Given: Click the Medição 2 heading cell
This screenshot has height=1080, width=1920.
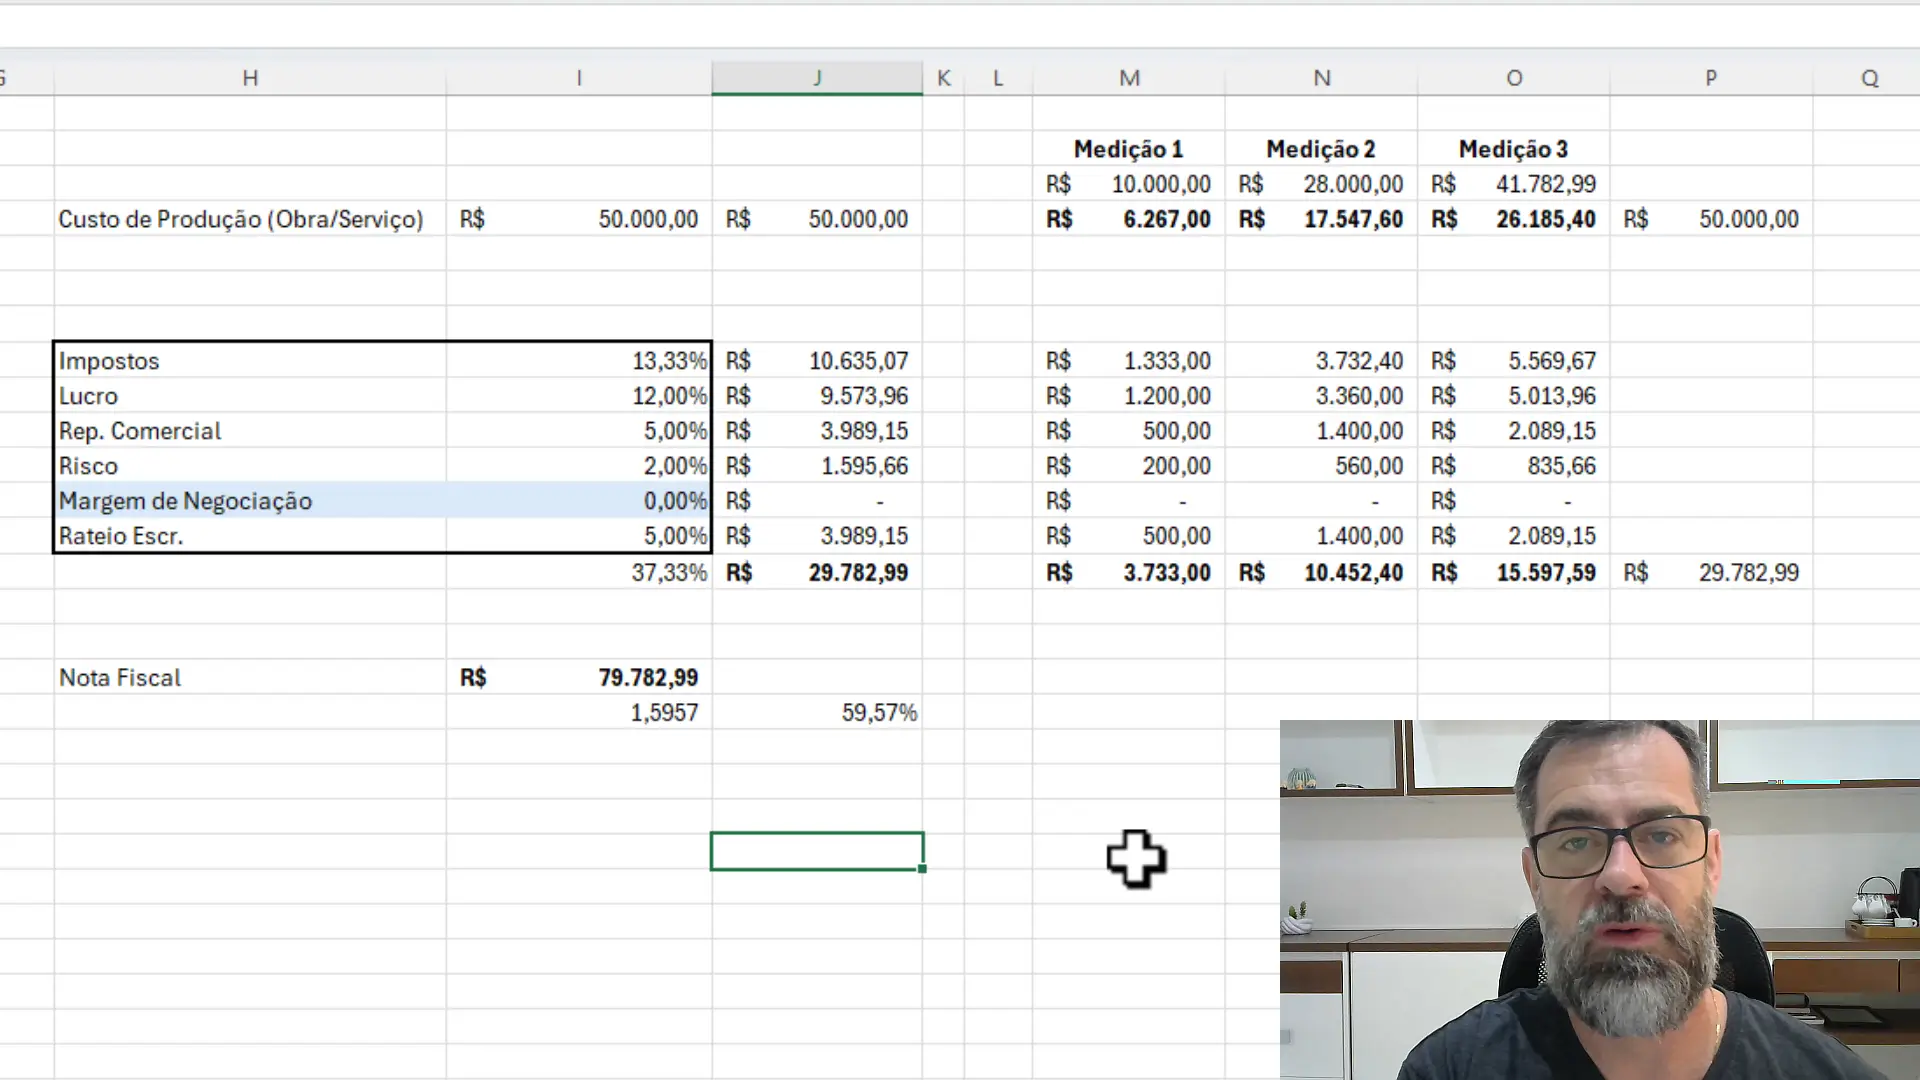Looking at the screenshot, I should click(1320, 149).
